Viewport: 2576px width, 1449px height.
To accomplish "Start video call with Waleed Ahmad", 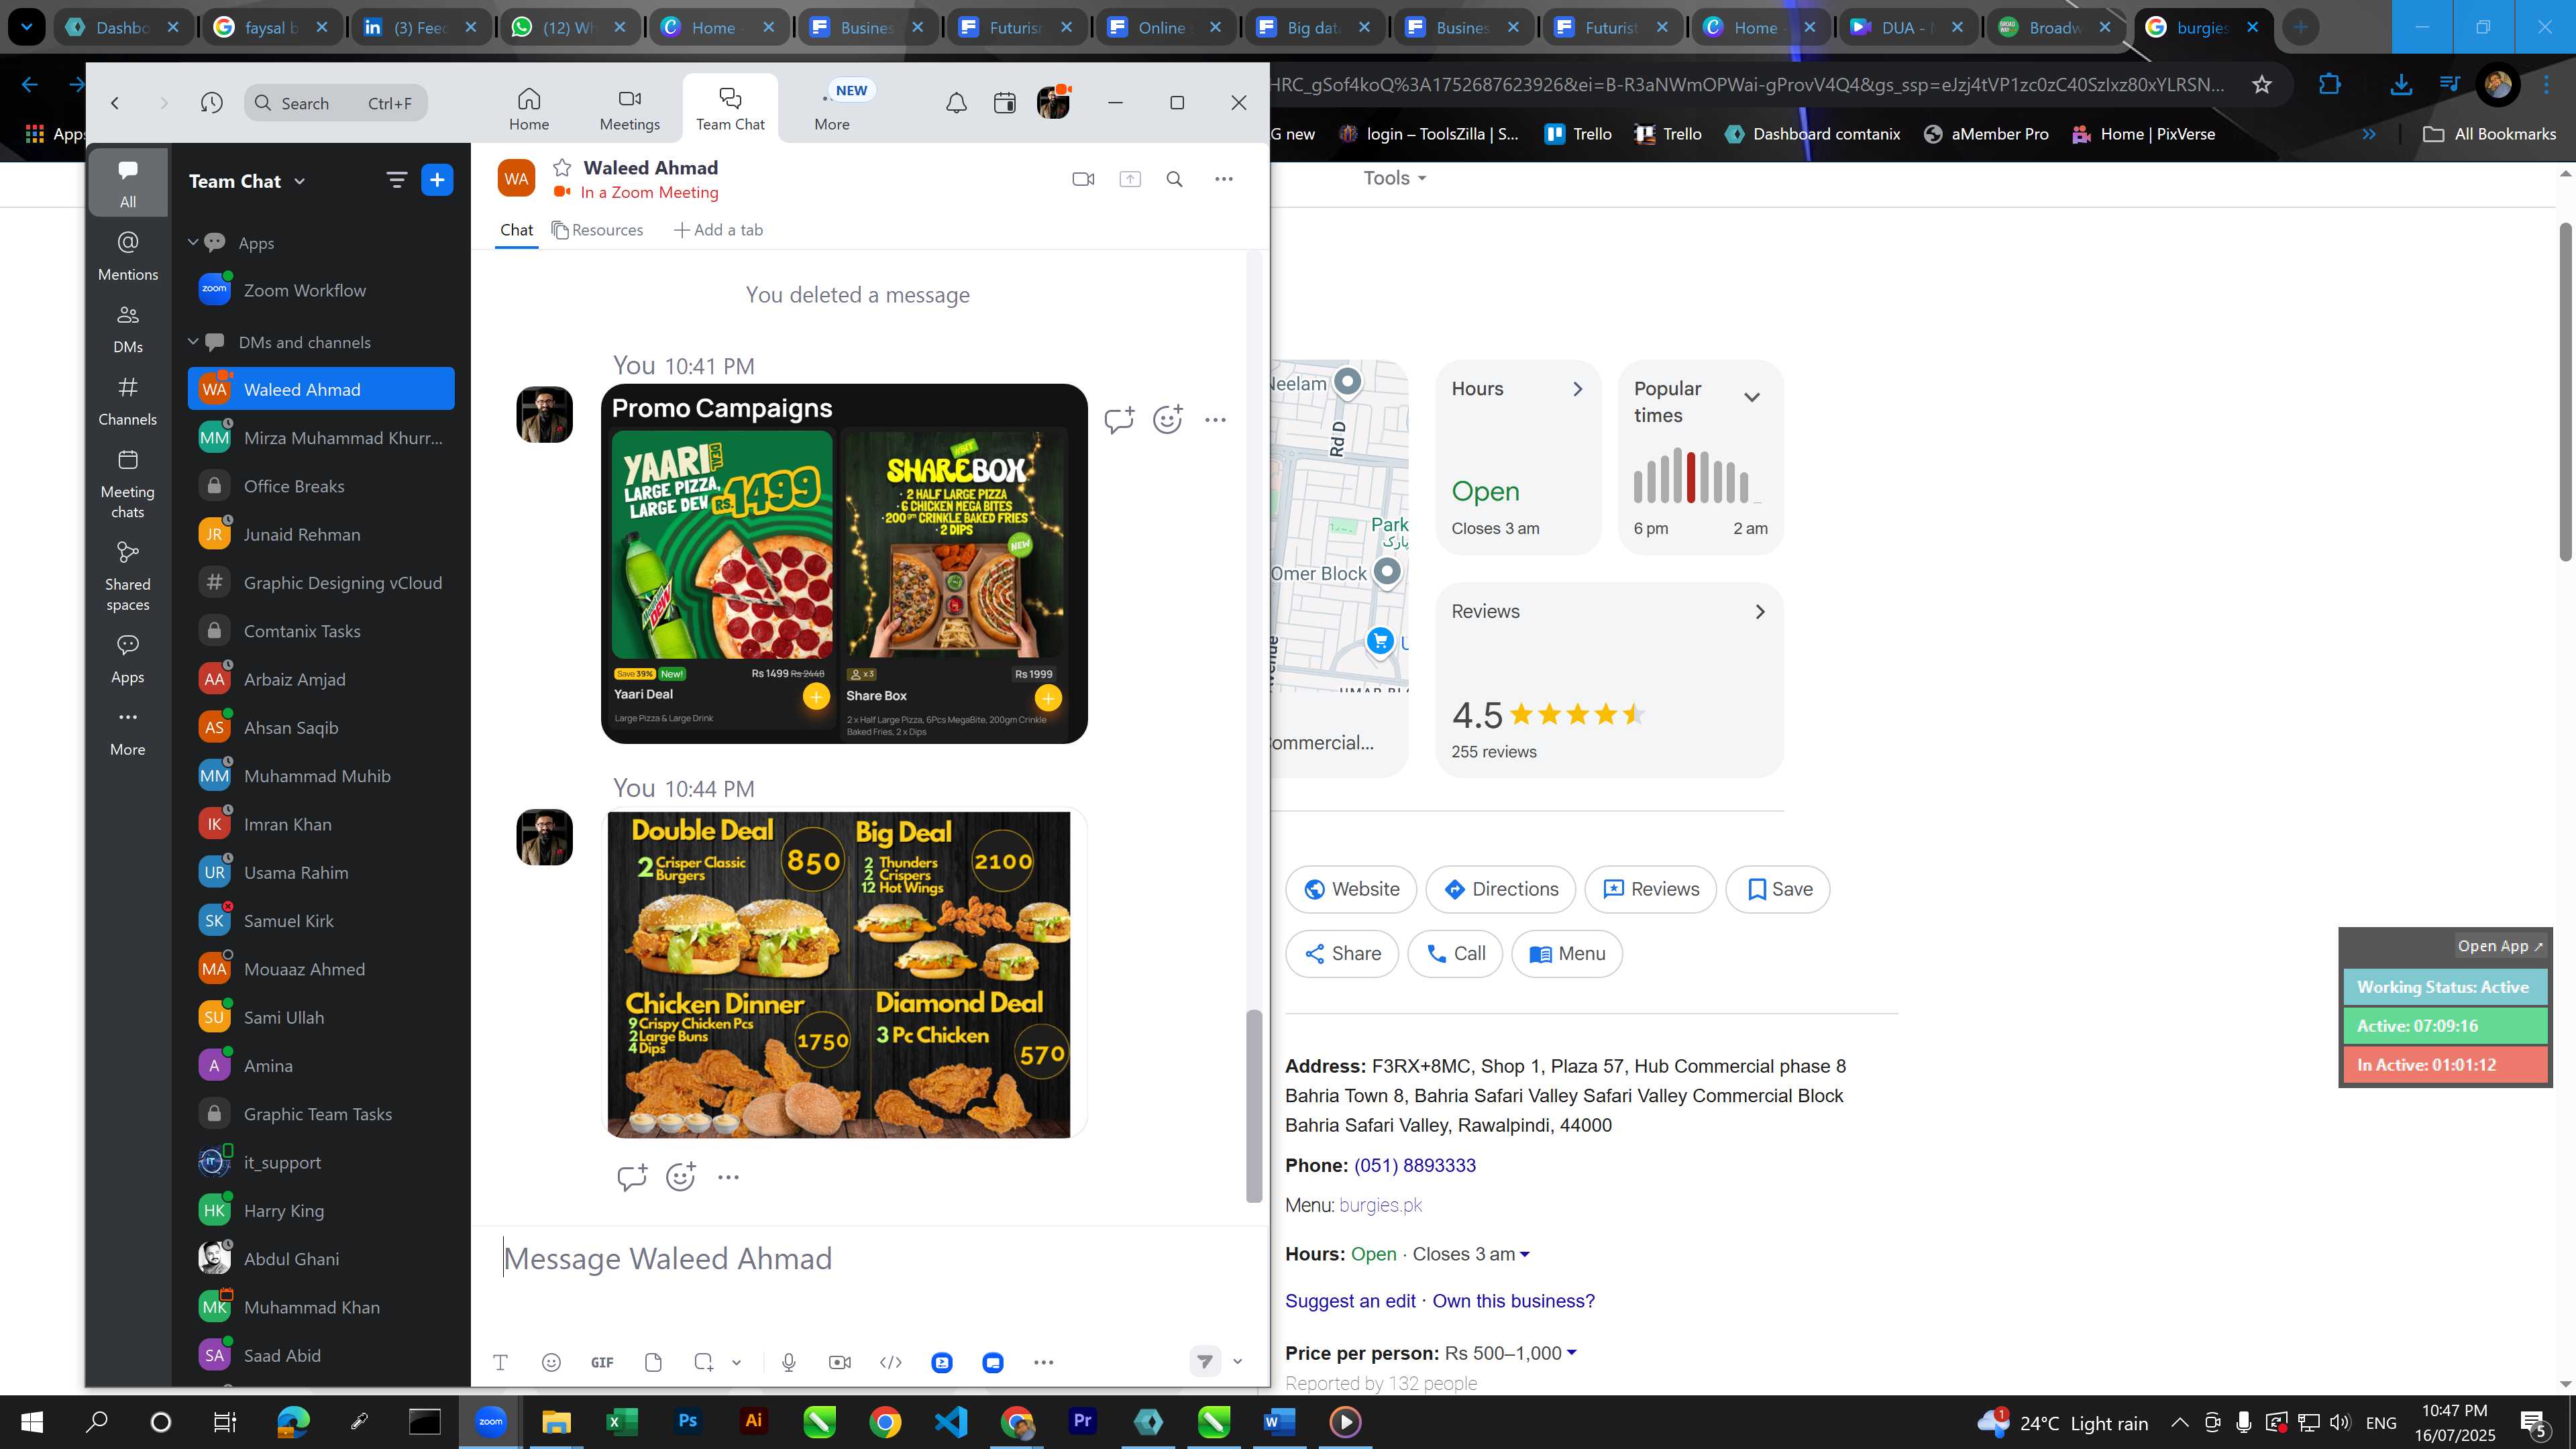I will [1083, 179].
